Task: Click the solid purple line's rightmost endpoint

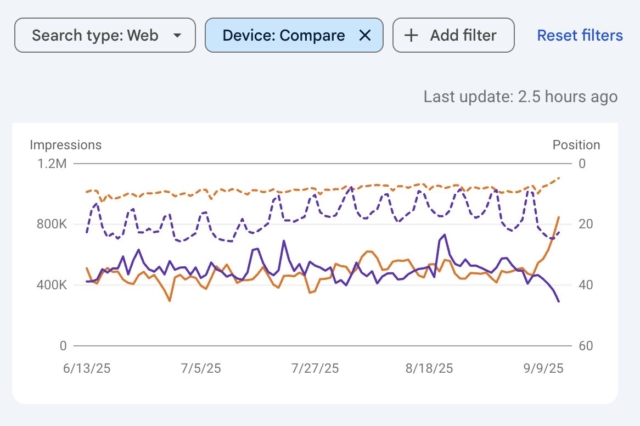Action: (559, 301)
